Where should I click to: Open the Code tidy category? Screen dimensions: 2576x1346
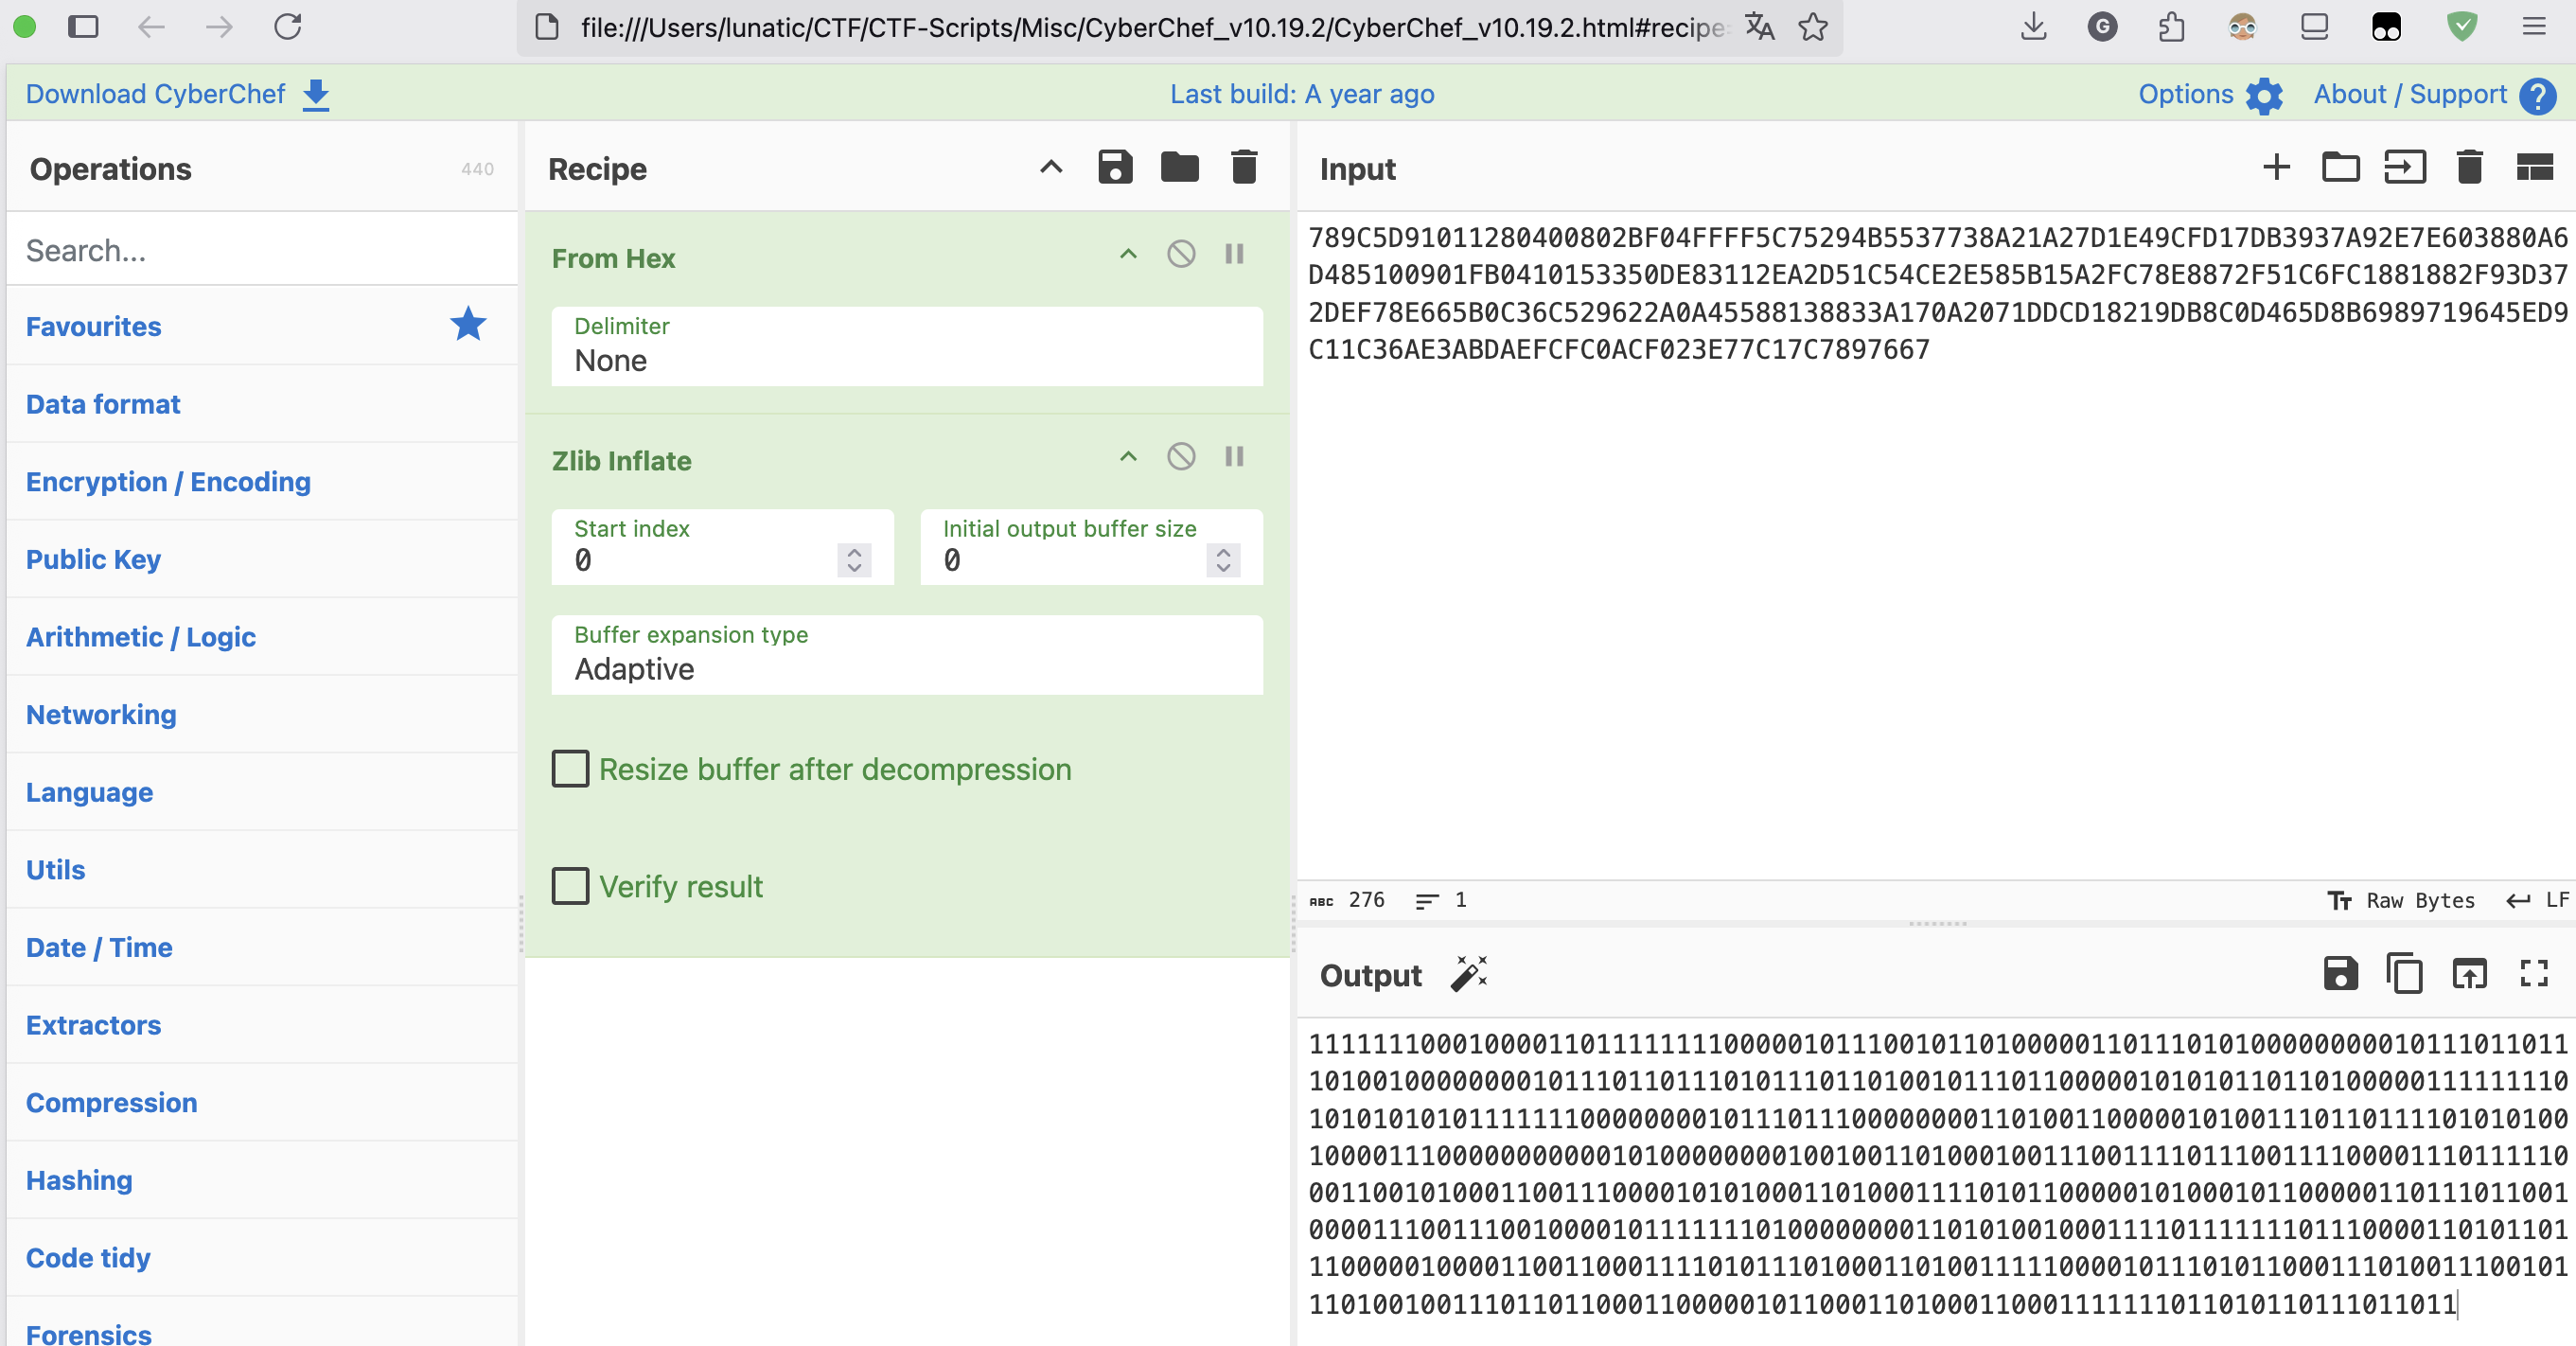tap(262, 1257)
